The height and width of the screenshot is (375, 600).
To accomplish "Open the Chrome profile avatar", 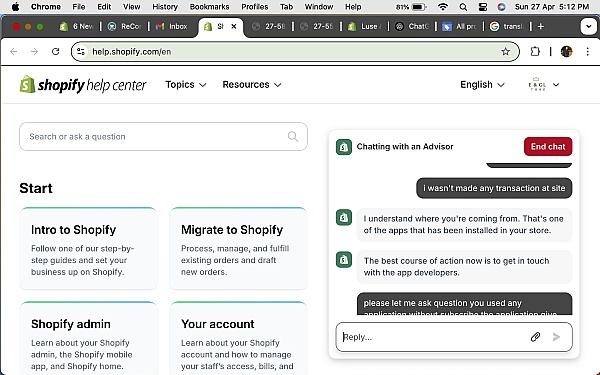I will tap(566, 51).
